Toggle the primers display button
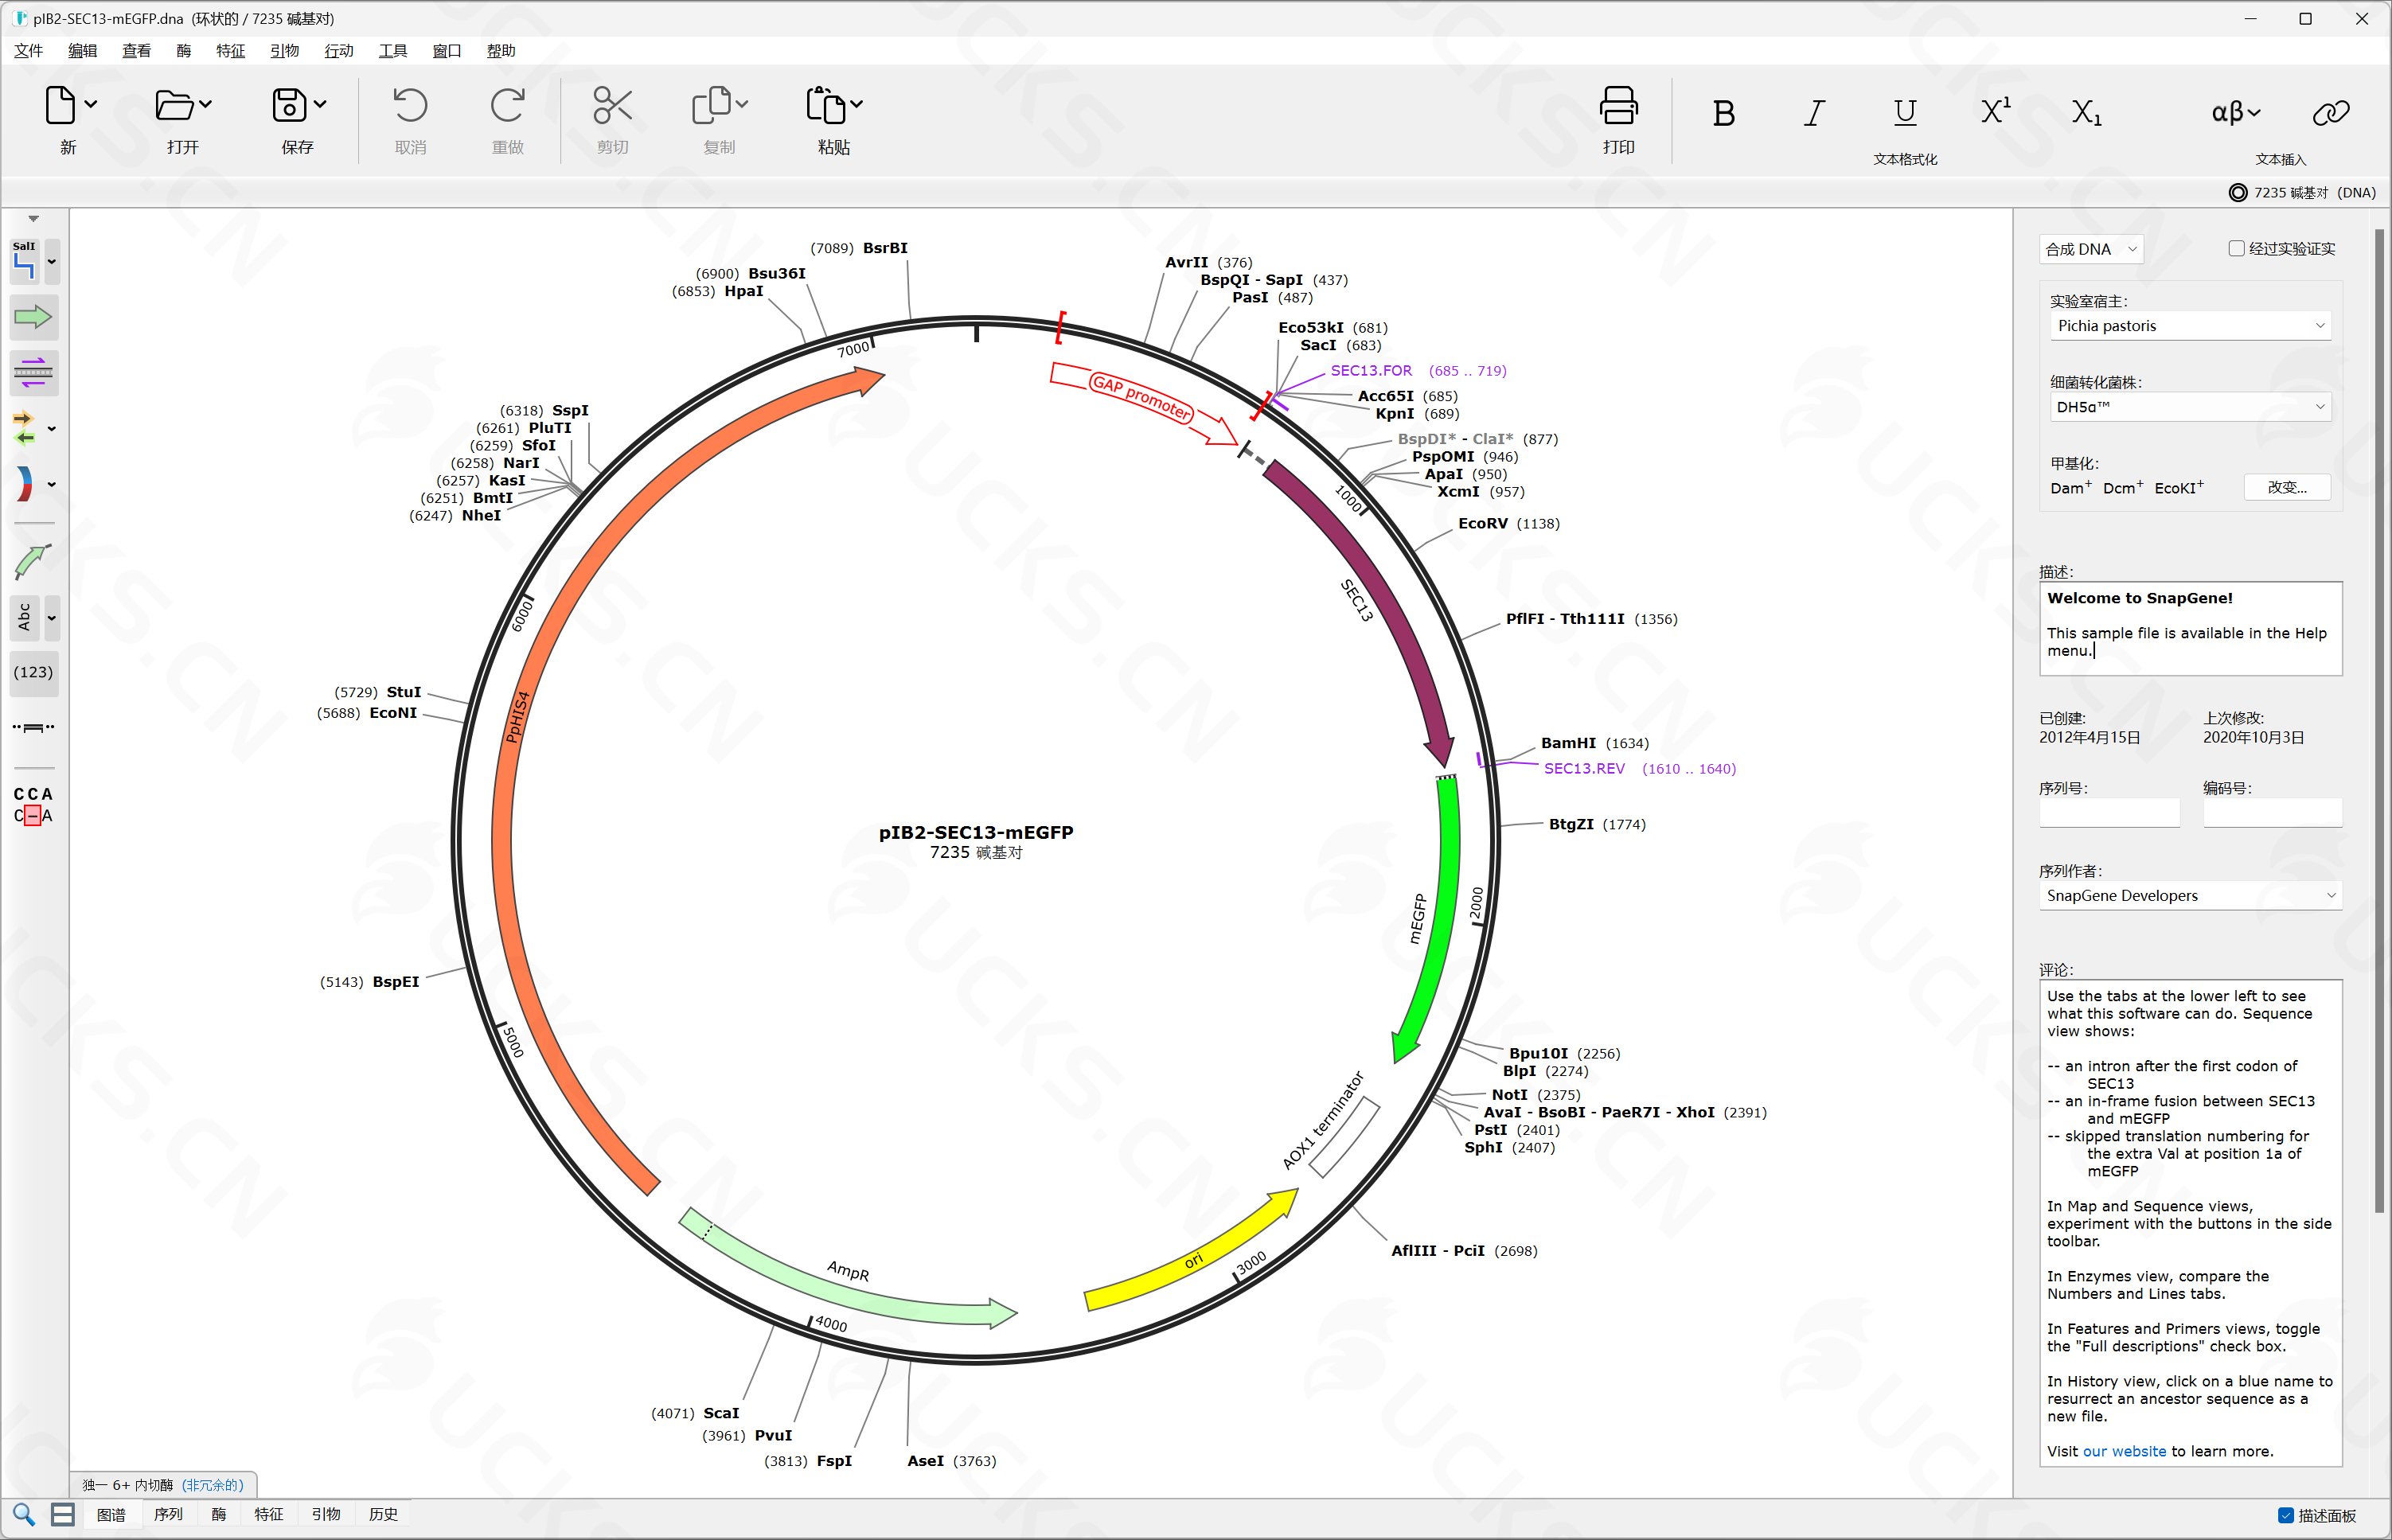Image resolution: width=2392 pixels, height=1540 pixels. point(33,373)
